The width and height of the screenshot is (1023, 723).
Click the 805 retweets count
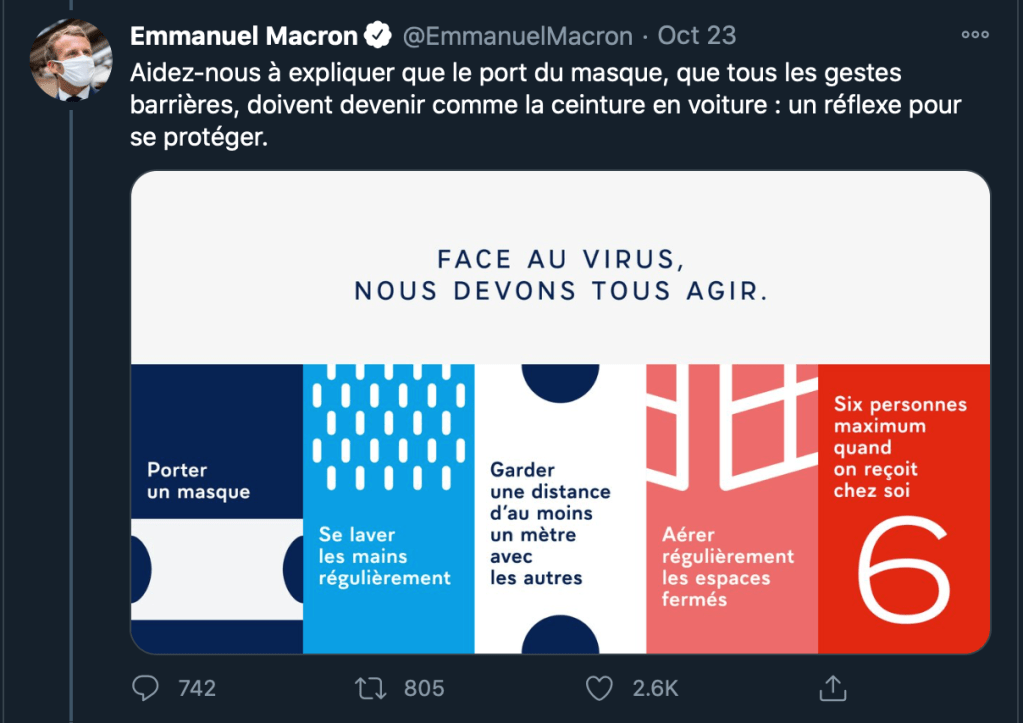424,688
